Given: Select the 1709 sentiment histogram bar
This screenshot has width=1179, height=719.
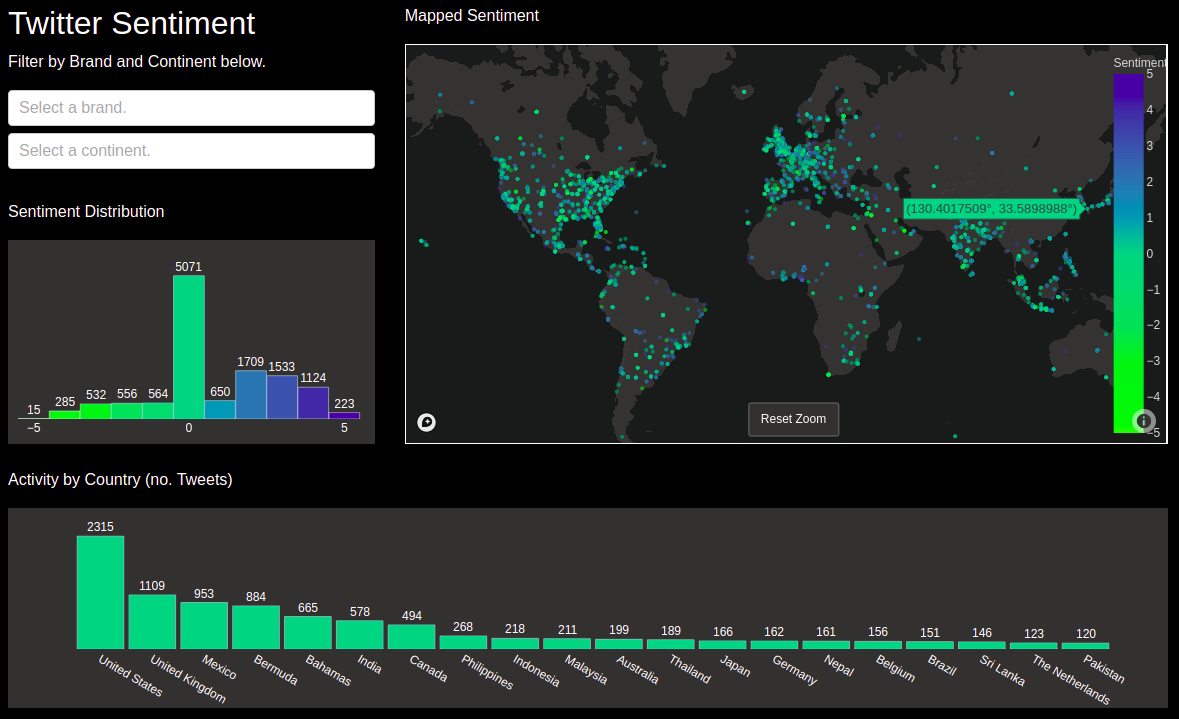Looking at the screenshot, I should coord(251,395).
